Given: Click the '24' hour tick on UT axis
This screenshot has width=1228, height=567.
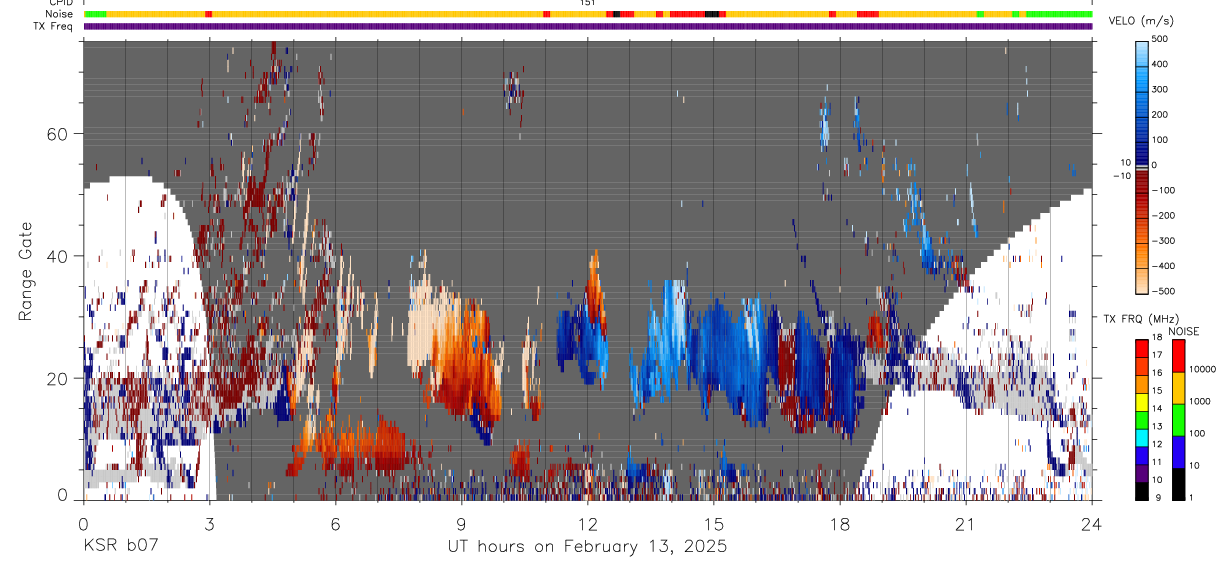Looking at the screenshot, I should pyautogui.click(x=1092, y=523).
